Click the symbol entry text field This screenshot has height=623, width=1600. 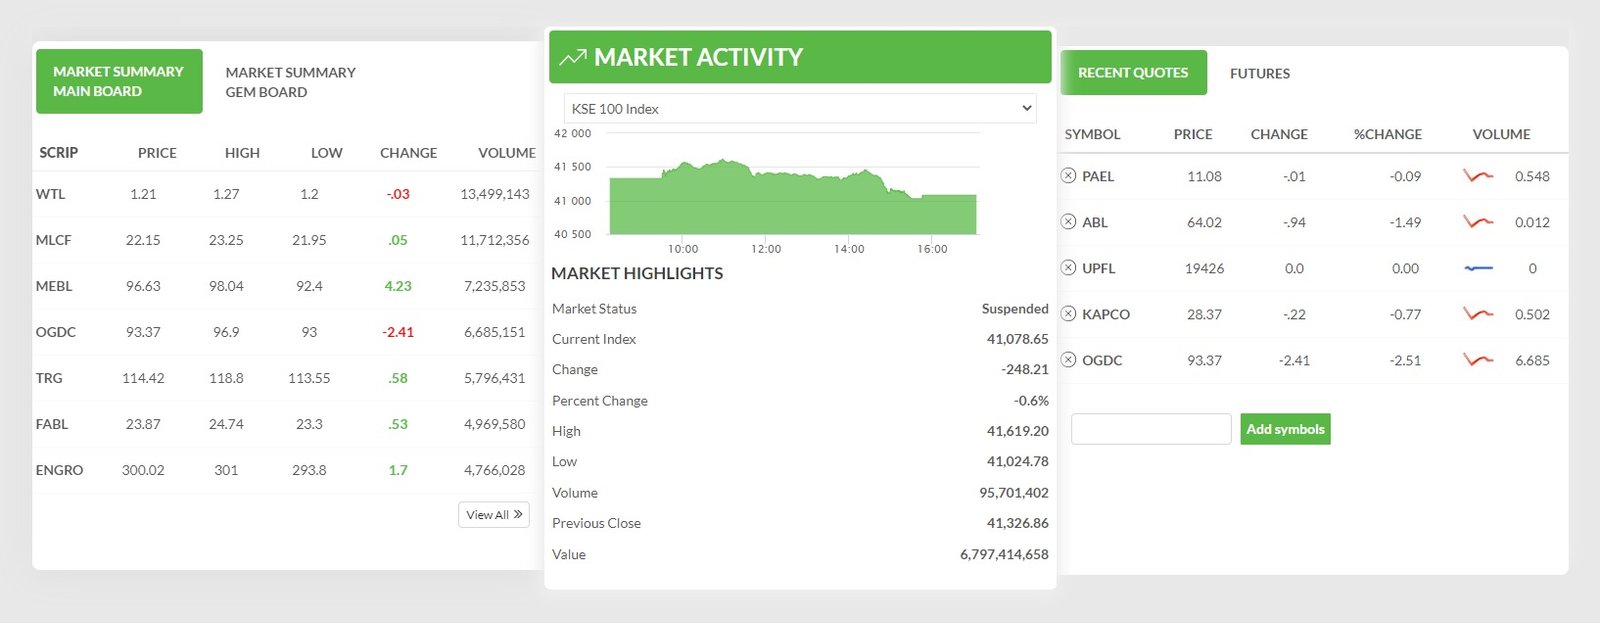1150,429
